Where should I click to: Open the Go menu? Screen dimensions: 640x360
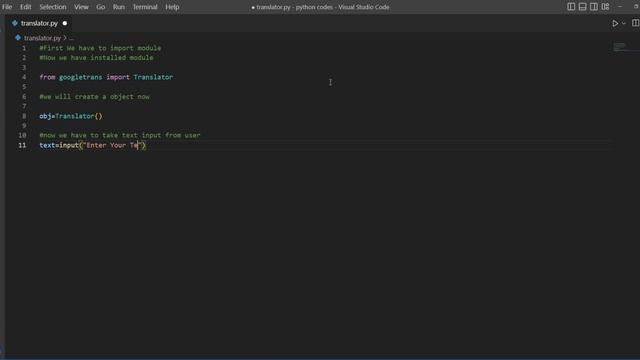[x=100, y=7]
